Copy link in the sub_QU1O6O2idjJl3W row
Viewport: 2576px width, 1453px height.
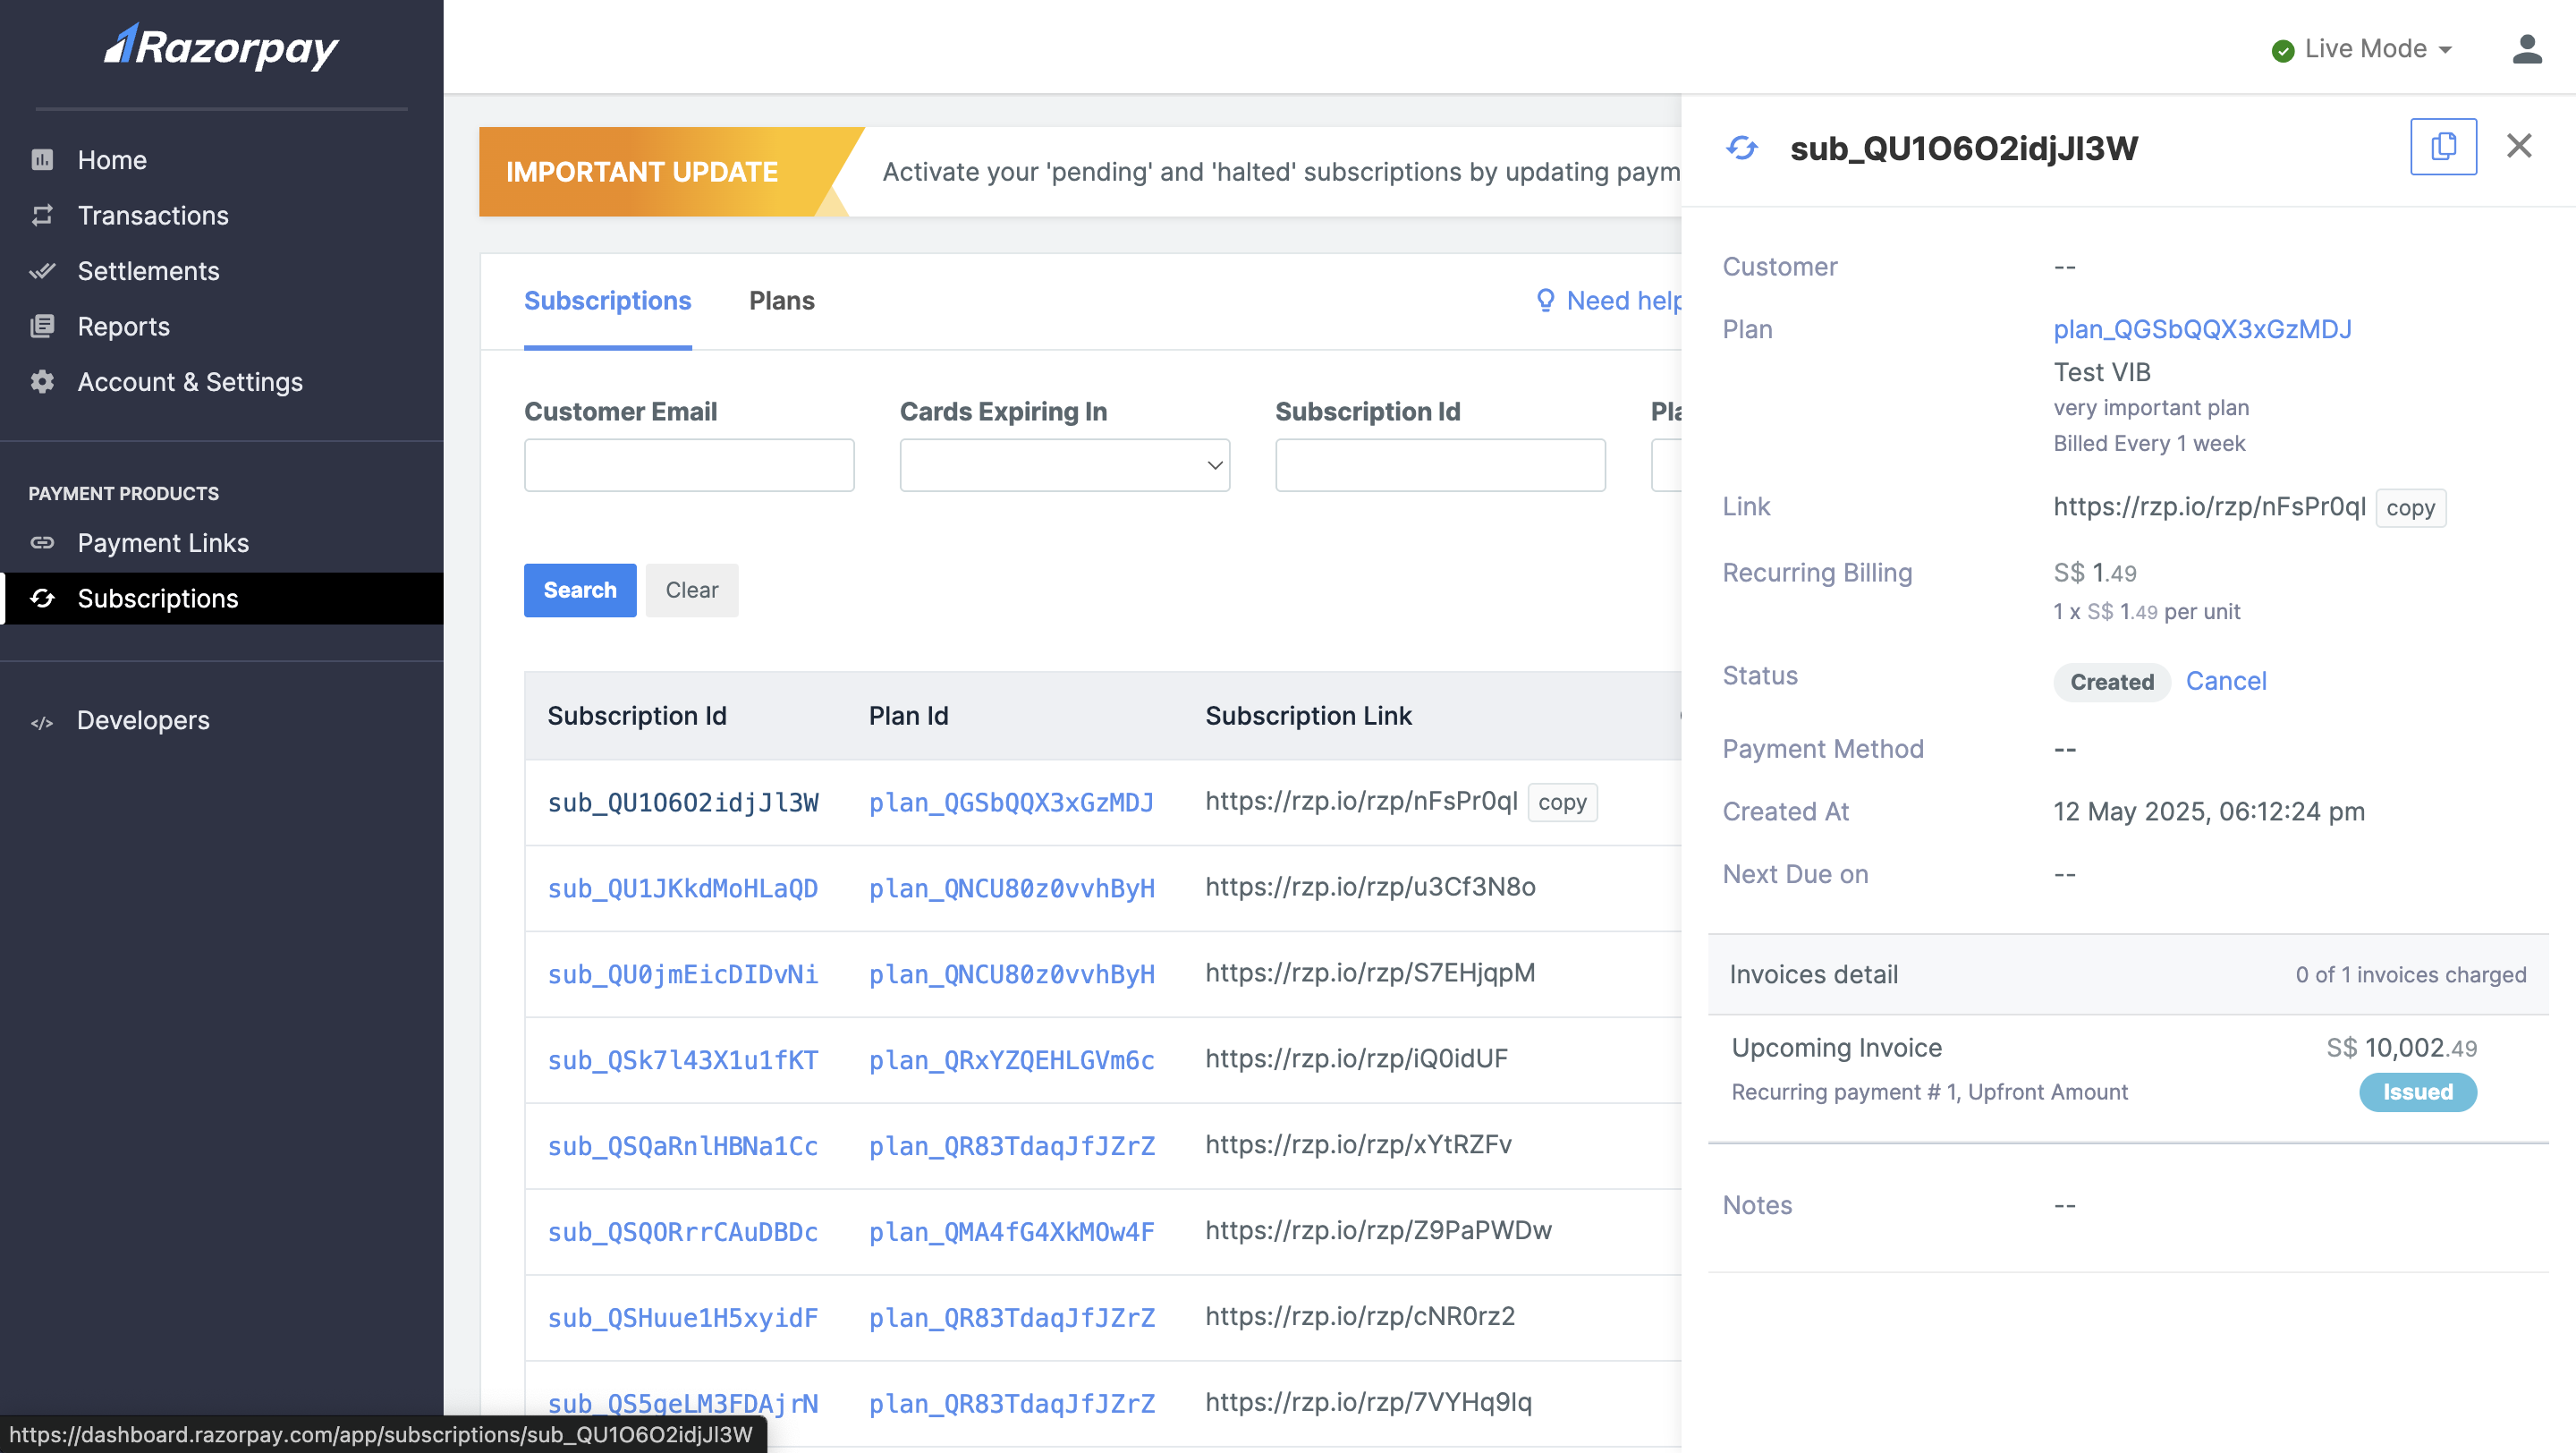(1562, 803)
